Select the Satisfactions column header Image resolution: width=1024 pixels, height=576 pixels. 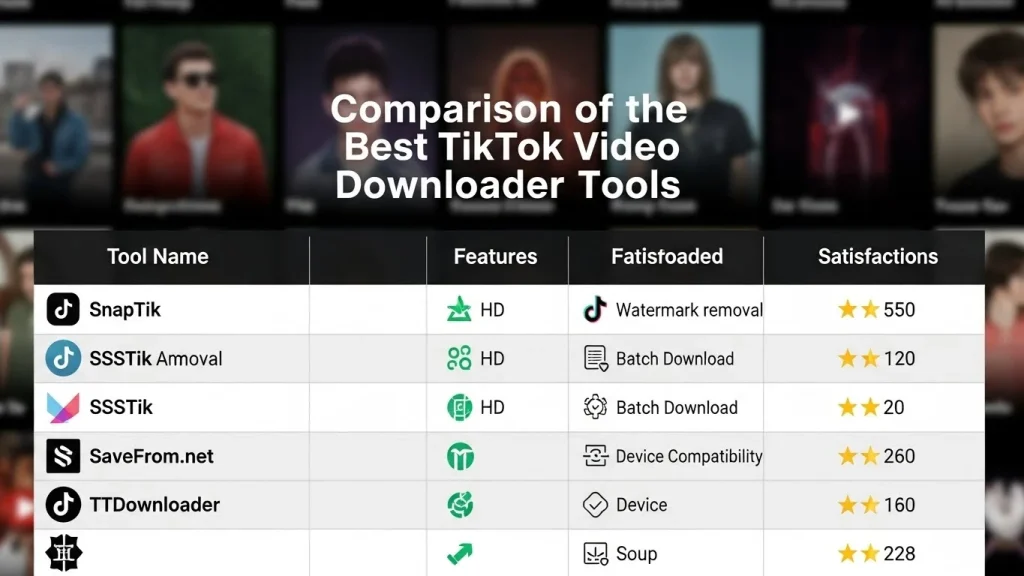tap(876, 257)
